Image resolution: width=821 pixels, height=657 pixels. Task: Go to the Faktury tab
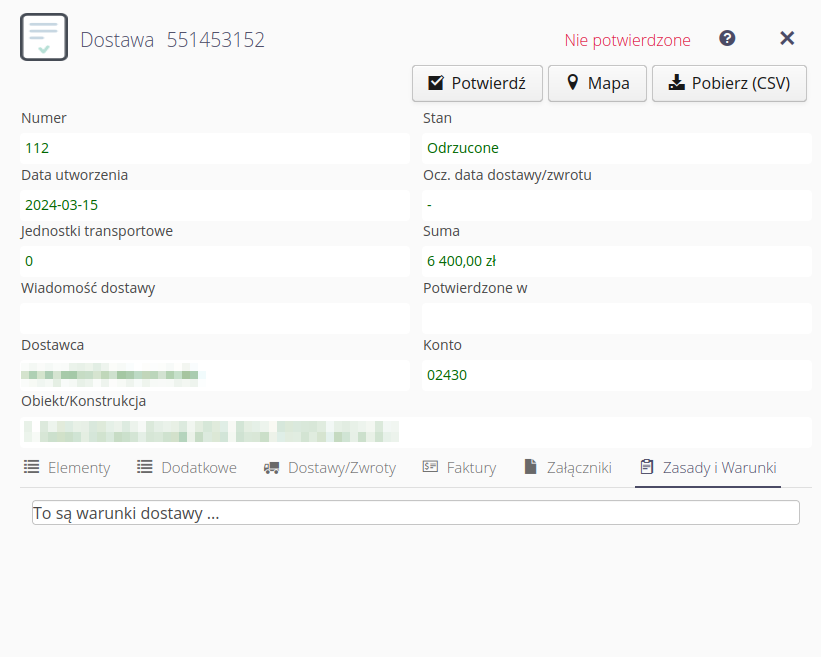pyautogui.click(x=459, y=467)
